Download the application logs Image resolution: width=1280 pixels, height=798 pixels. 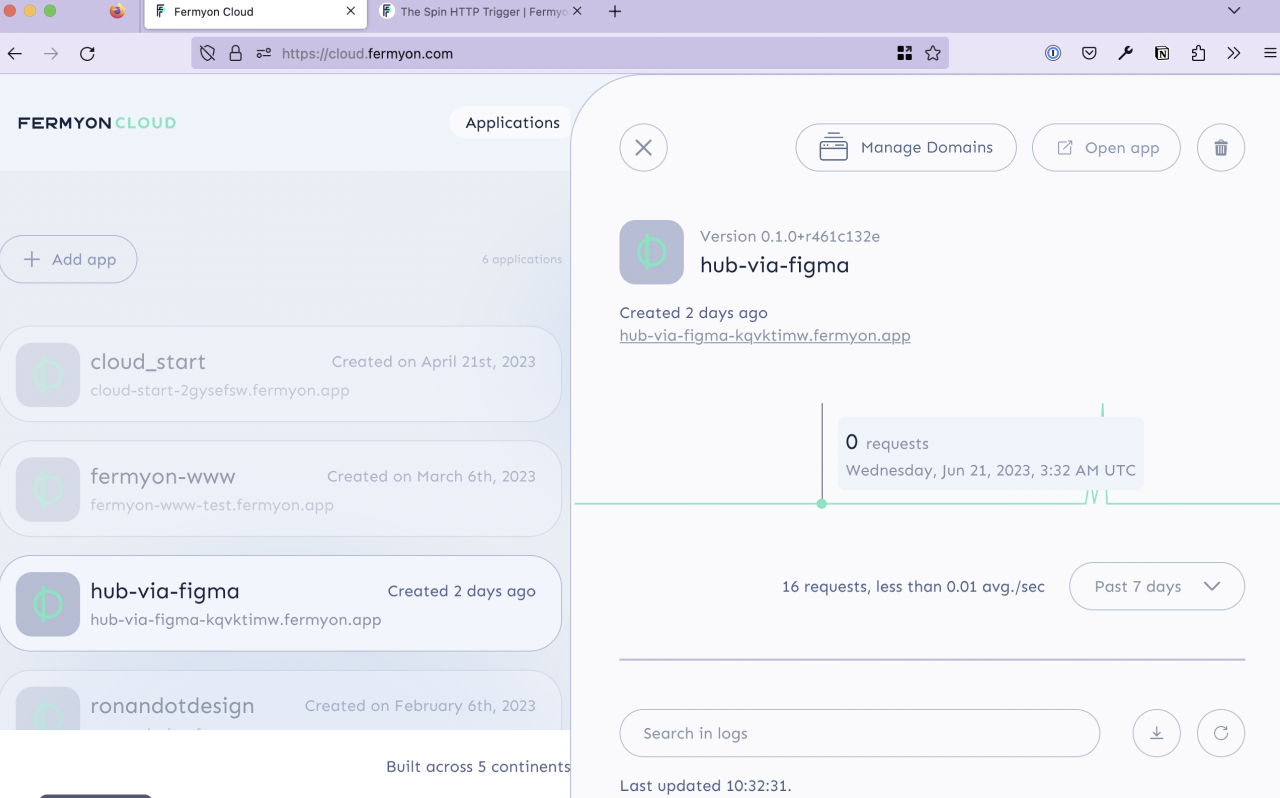tap(1156, 733)
